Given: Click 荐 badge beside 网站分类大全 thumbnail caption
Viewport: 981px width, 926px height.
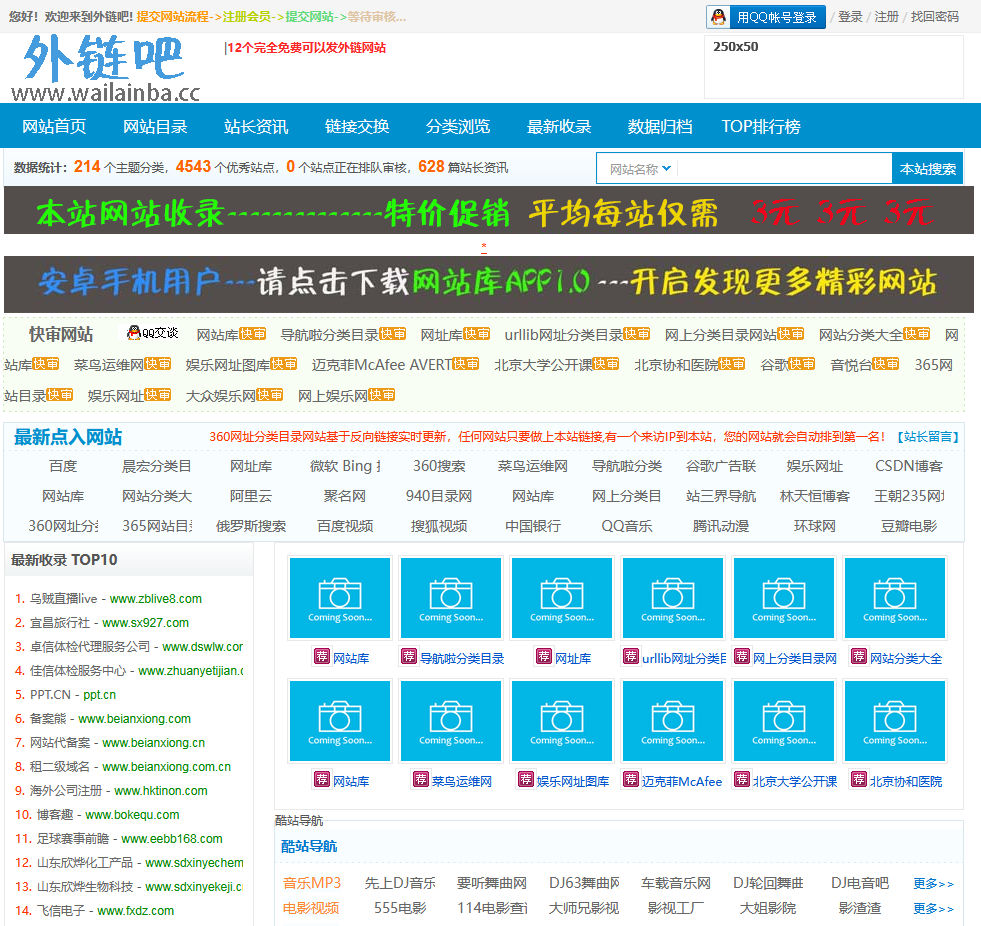Looking at the screenshot, I should tap(859, 656).
